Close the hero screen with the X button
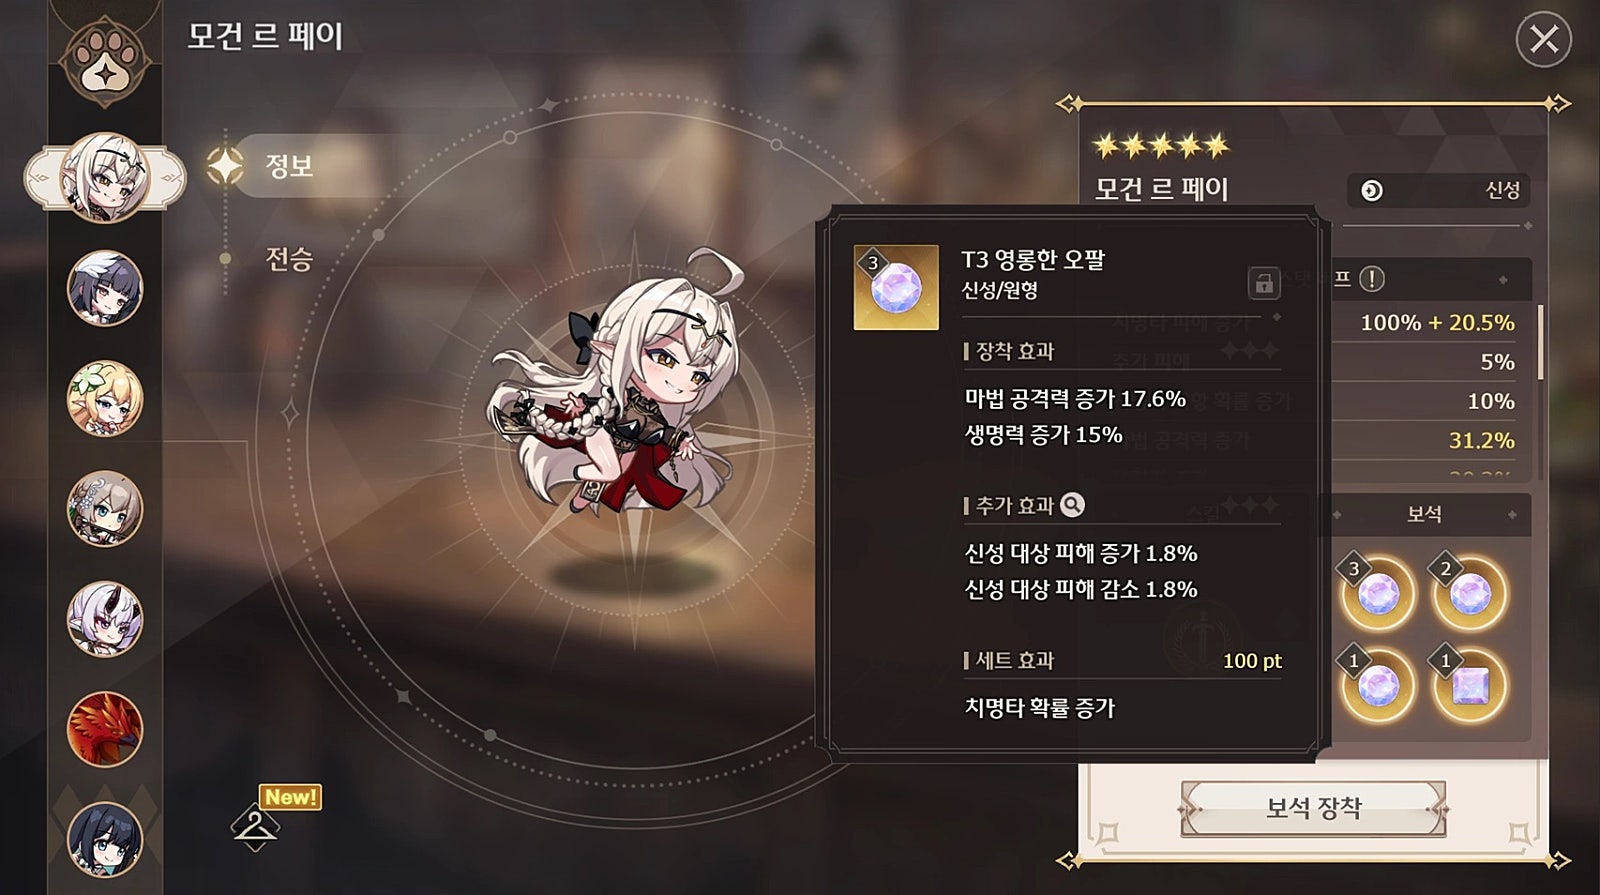1600x895 pixels. [x=1544, y=39]
